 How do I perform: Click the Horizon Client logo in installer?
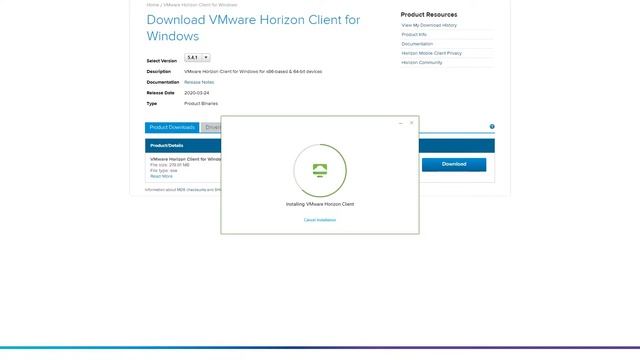pyautogui.click(x=320, y=170)
